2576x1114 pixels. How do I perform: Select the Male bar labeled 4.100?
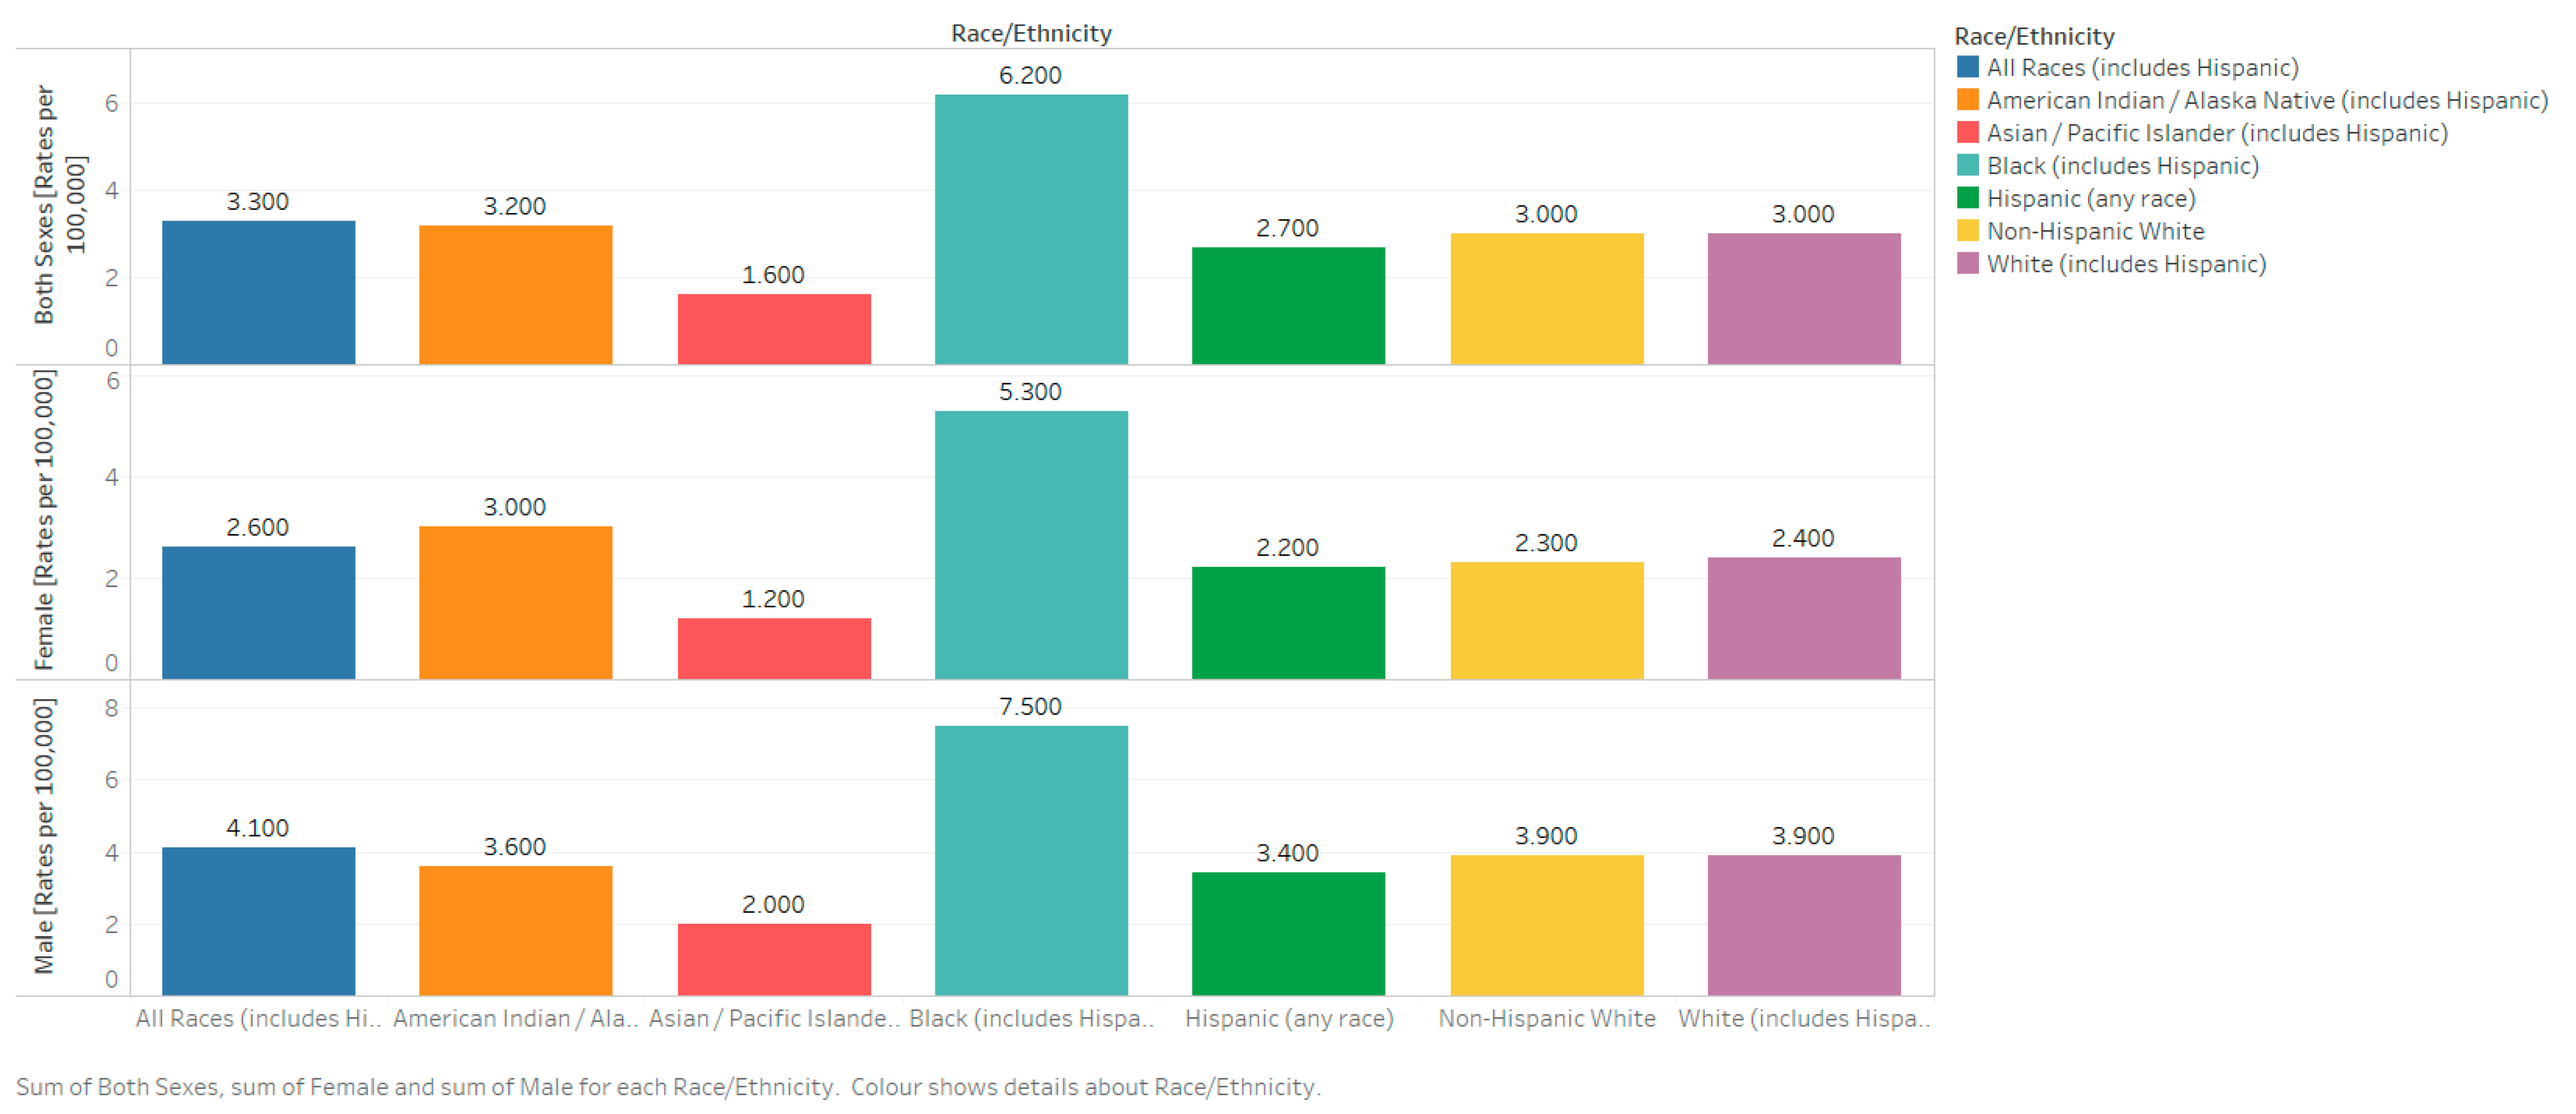pos(258,921)
